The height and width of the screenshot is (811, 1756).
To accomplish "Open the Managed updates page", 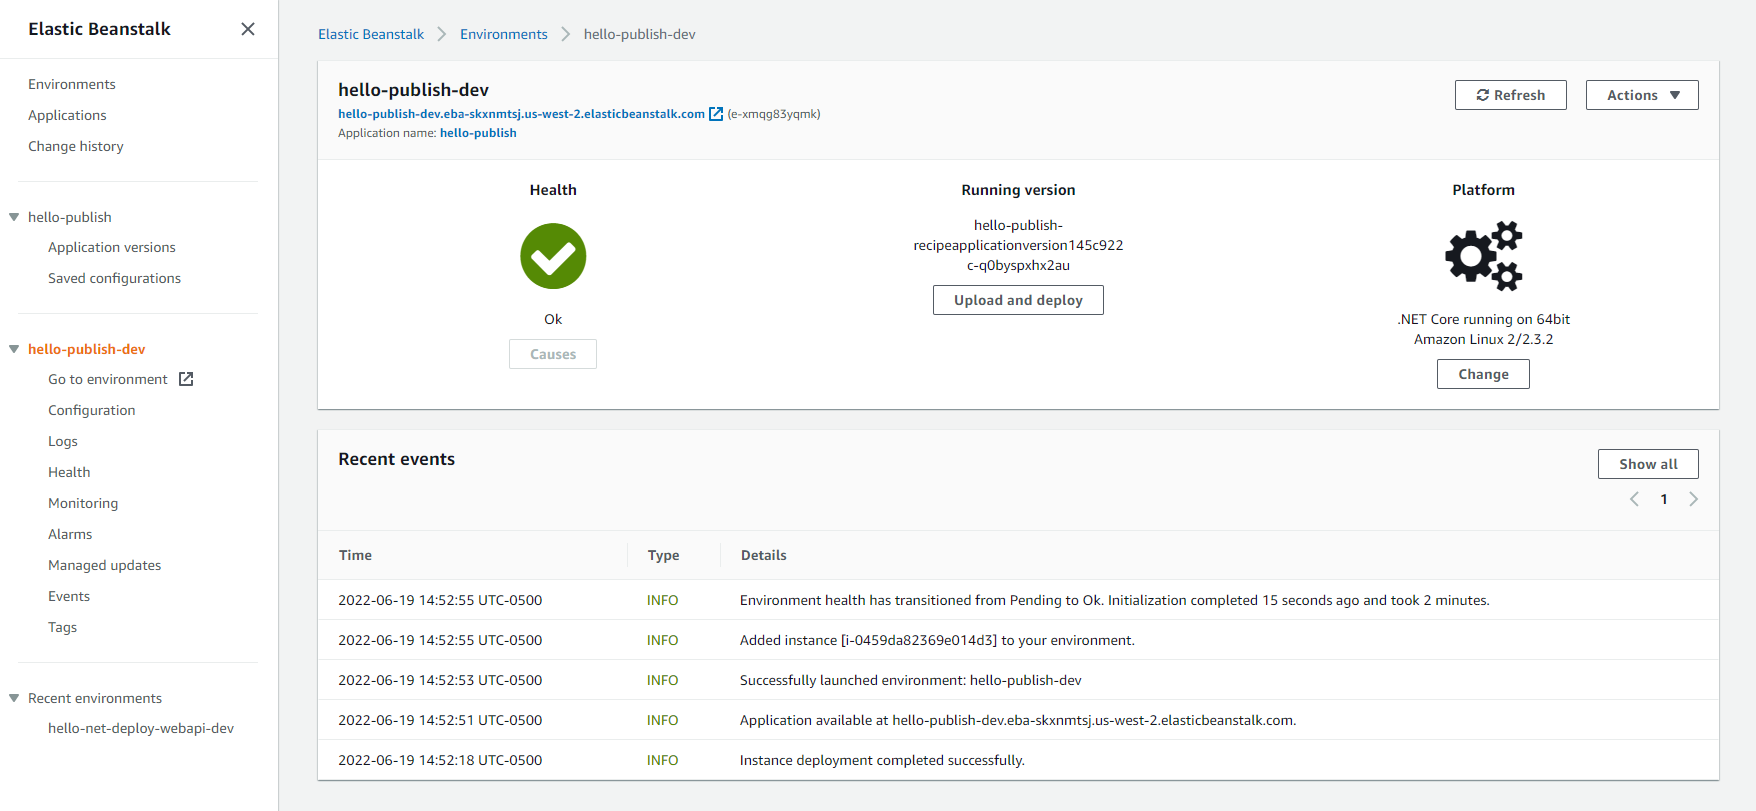I will (105, 565).
